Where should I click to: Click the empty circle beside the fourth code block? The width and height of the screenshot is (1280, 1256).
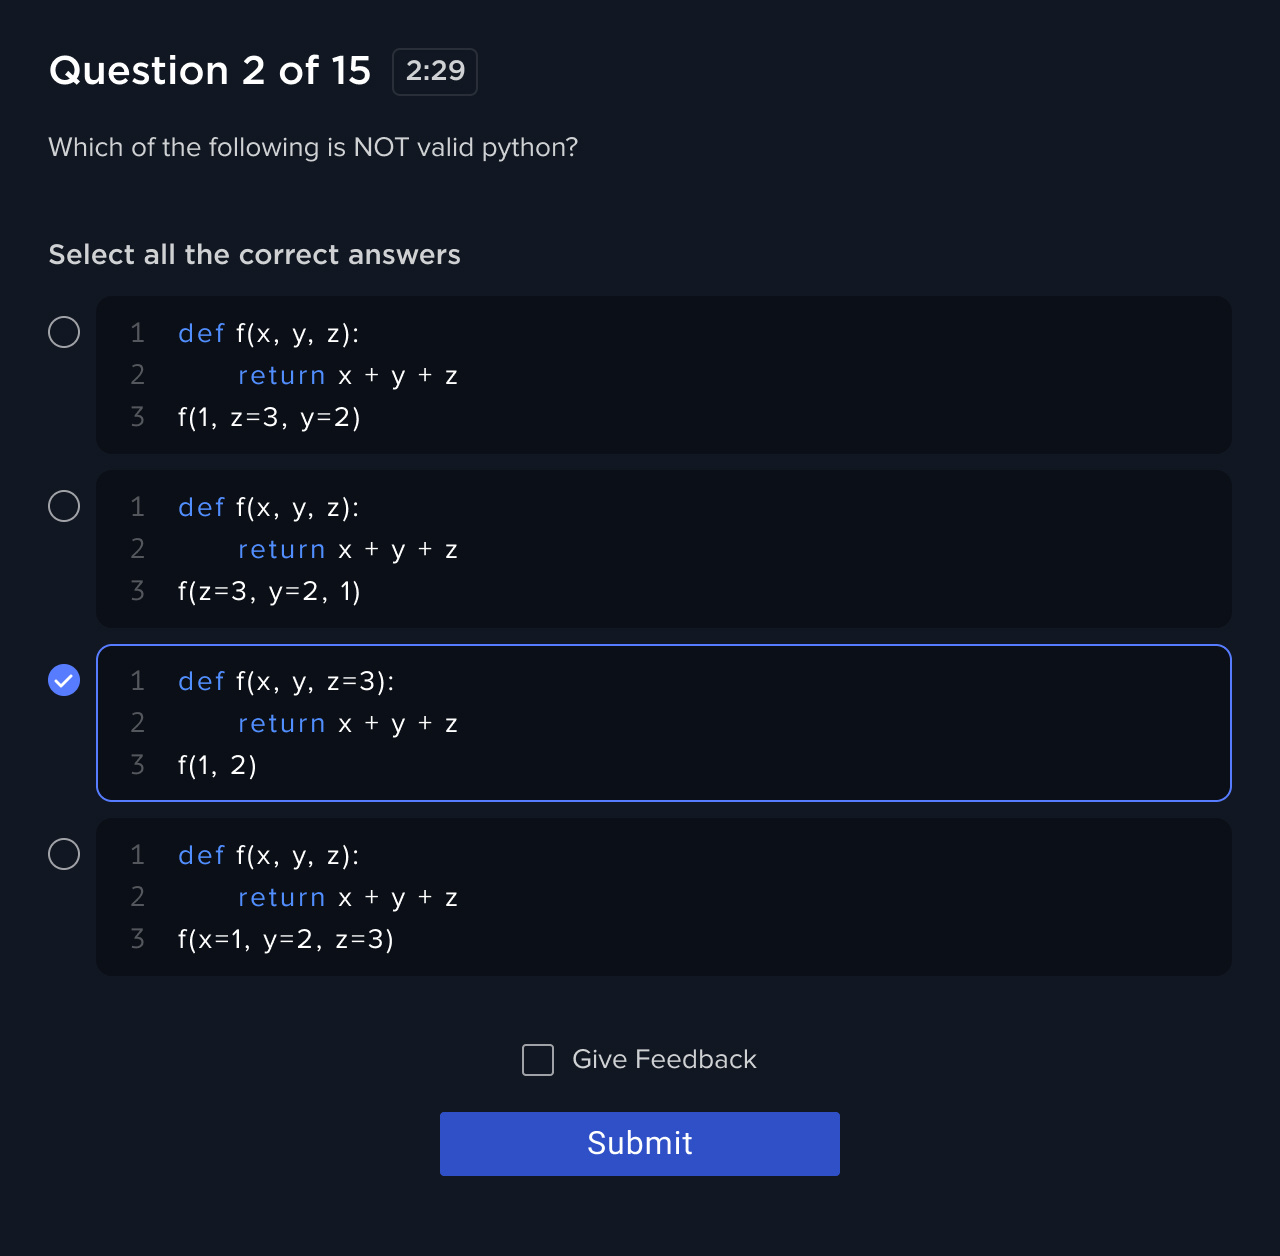click(x=64, y=853)
